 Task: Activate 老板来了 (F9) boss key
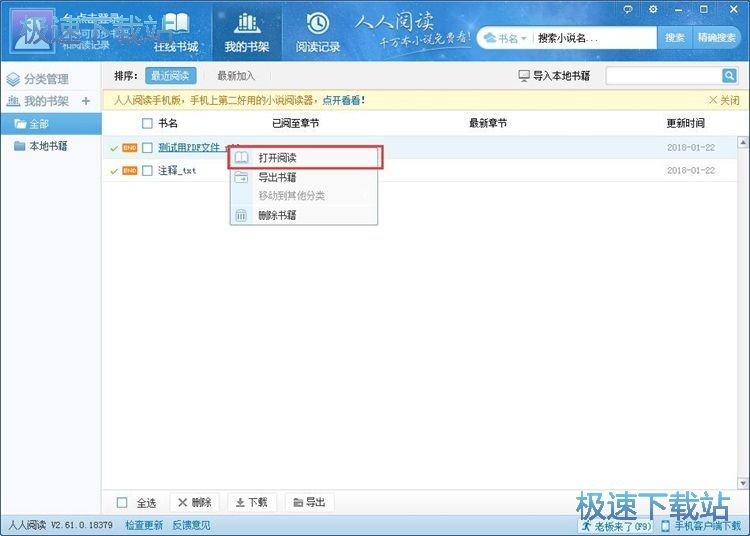click(617, 526)
